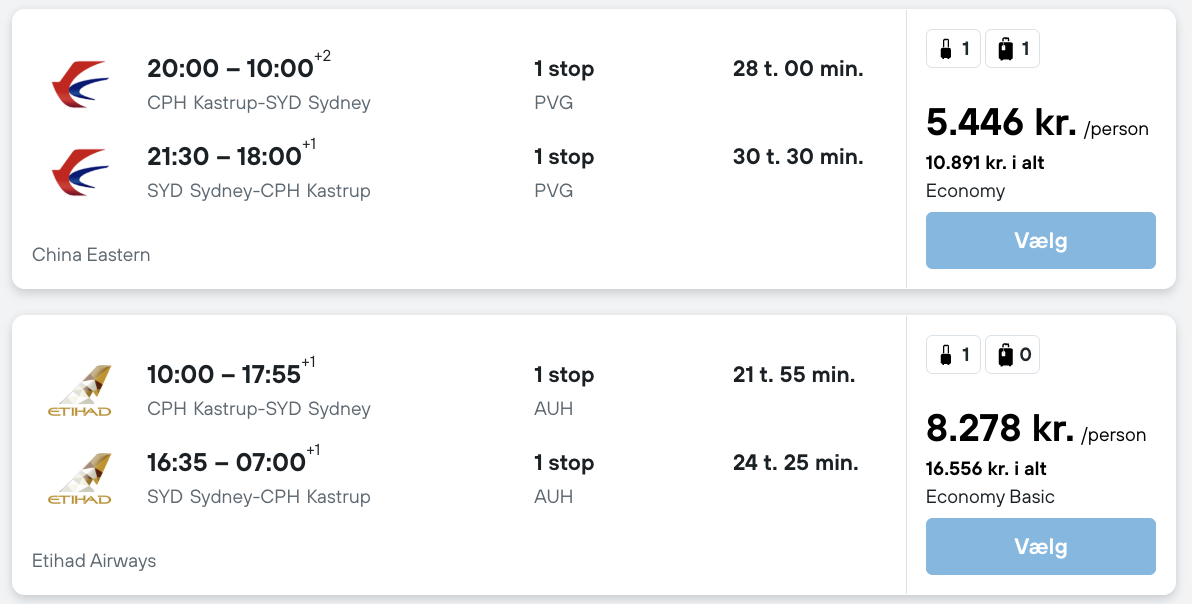This screenshot has width=1192, height=604.
Task: Click China Eastern logo on return flight
Action: click(x=80, y=172)
